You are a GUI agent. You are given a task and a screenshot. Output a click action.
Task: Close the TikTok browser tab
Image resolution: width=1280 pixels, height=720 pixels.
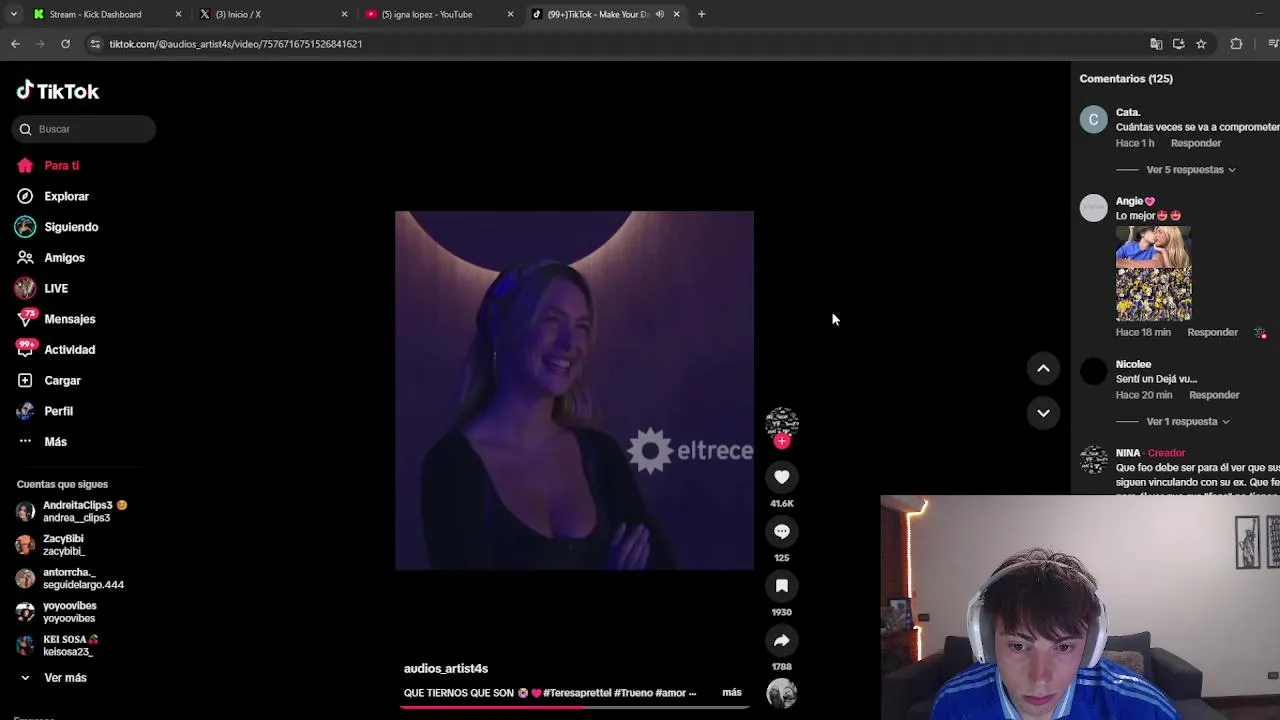pos(677,14)
